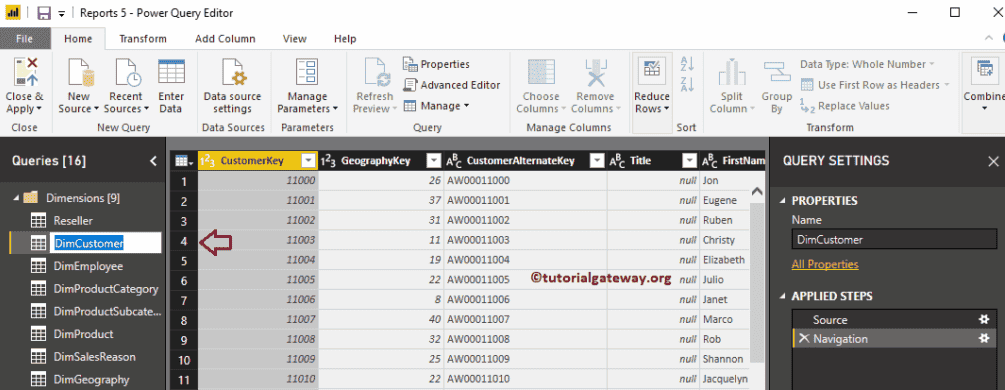Click the Manage Parameters icon
Viewport: 1005px width, 390px height.
(x=307, y=72)
